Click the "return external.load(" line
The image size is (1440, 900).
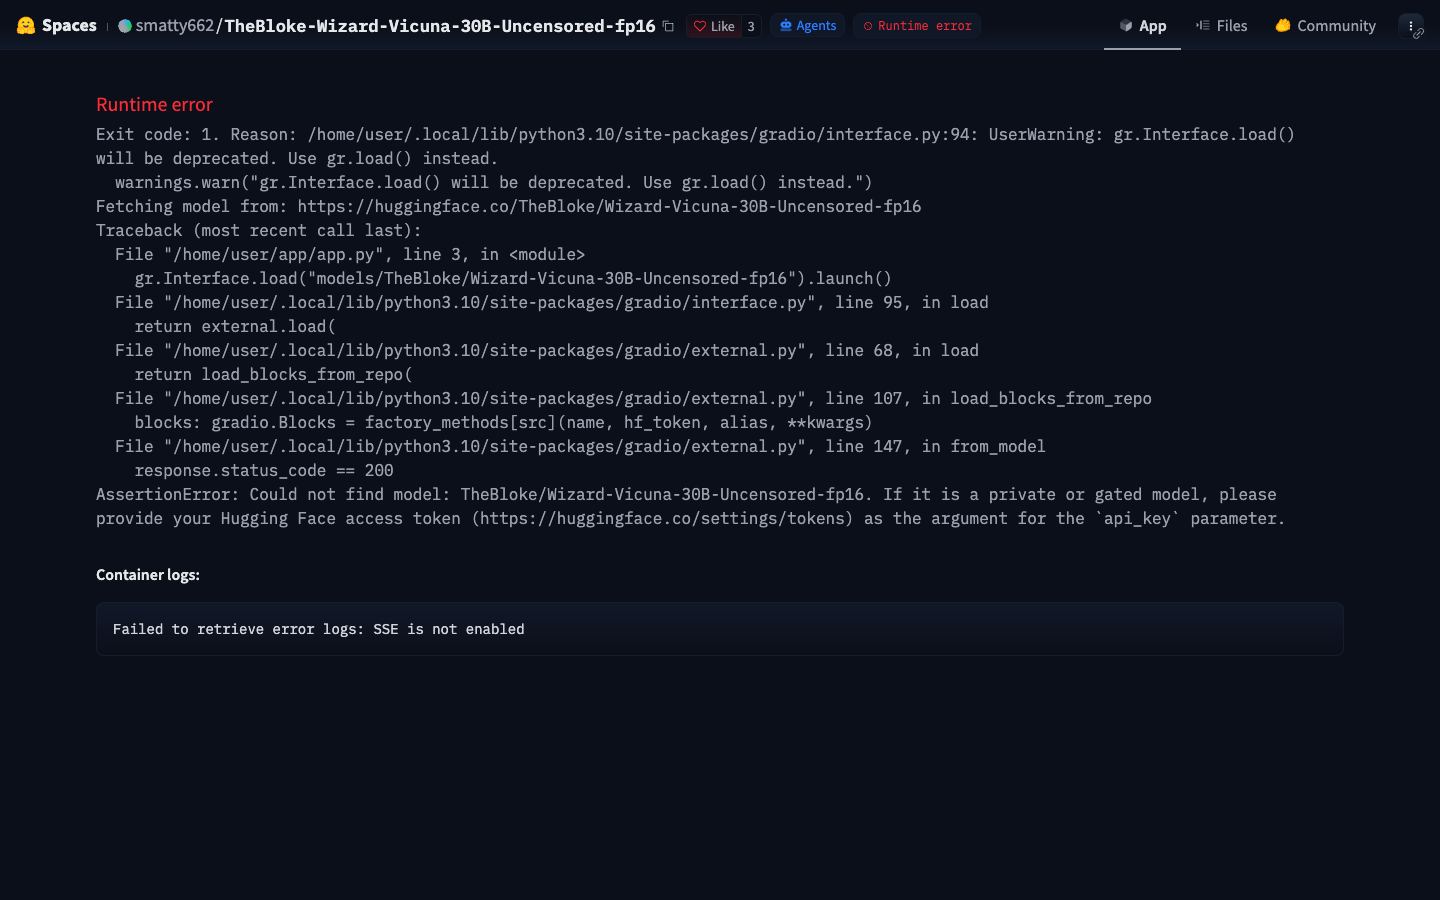pos(235,326)
